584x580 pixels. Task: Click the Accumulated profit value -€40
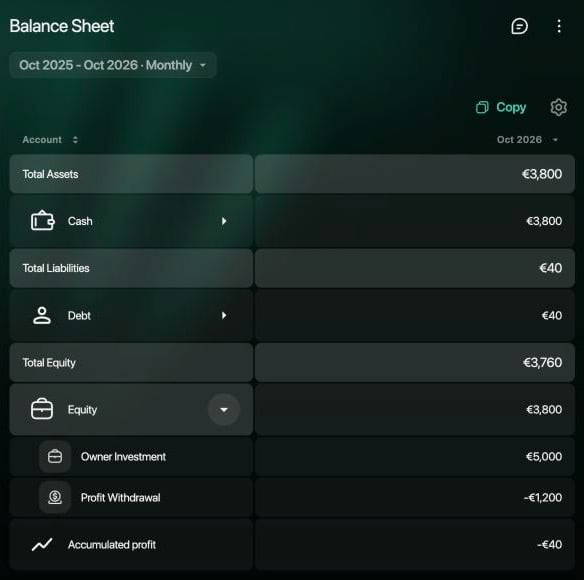[549, 545]
